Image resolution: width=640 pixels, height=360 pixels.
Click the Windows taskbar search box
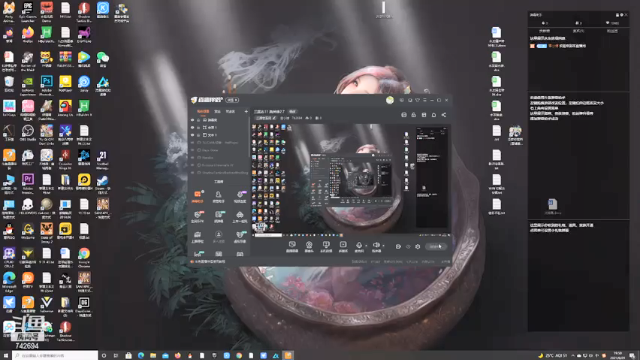click(55, 356)
